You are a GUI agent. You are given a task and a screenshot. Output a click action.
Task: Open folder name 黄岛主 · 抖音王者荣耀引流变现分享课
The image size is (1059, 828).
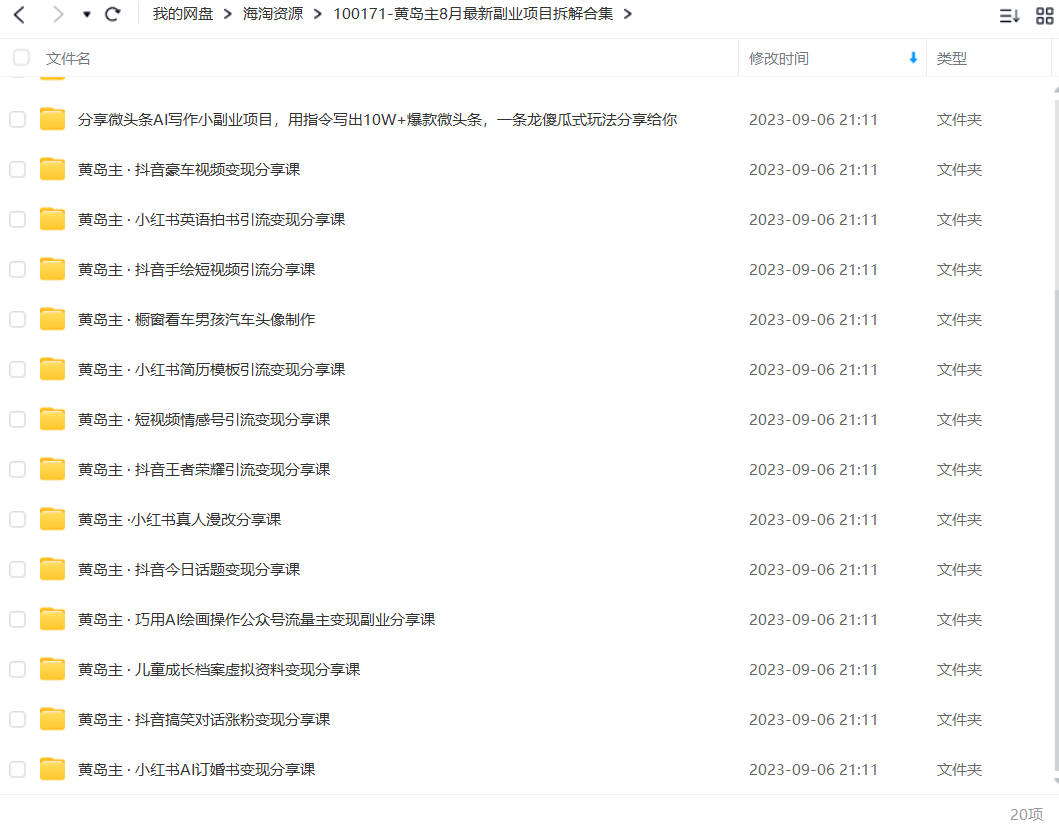(x=204, y=469)
